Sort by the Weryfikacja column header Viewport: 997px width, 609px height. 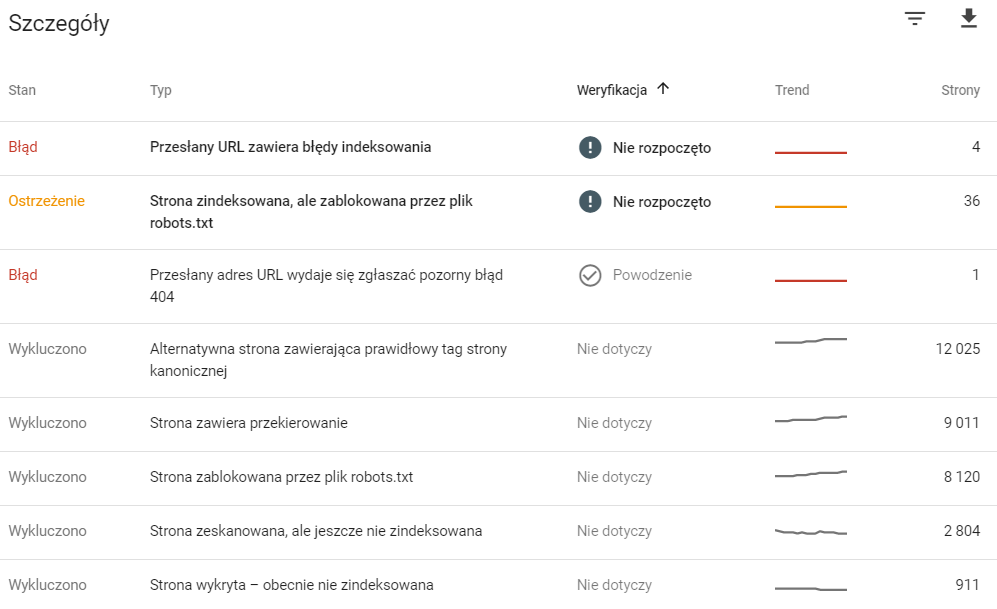click(x=612, y=90)
